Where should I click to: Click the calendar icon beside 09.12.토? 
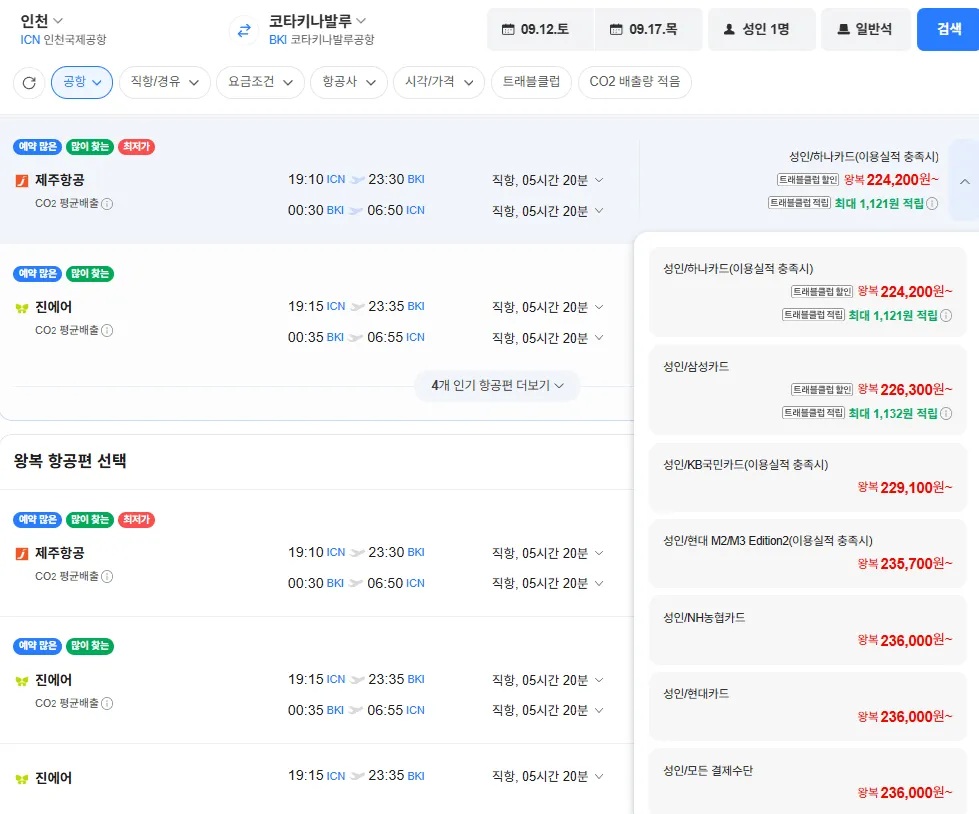[508, 29]
